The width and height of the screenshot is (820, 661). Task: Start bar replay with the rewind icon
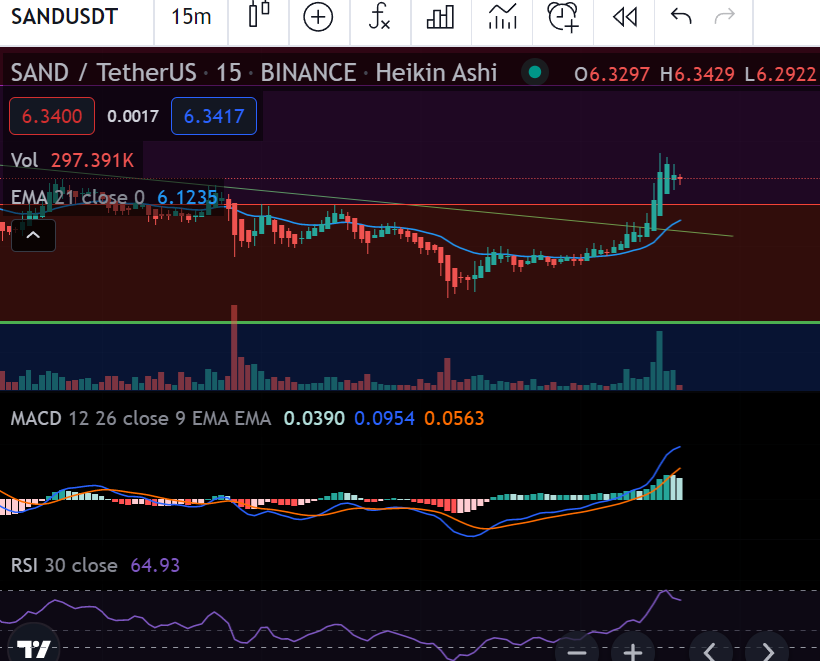click(625, 17)
